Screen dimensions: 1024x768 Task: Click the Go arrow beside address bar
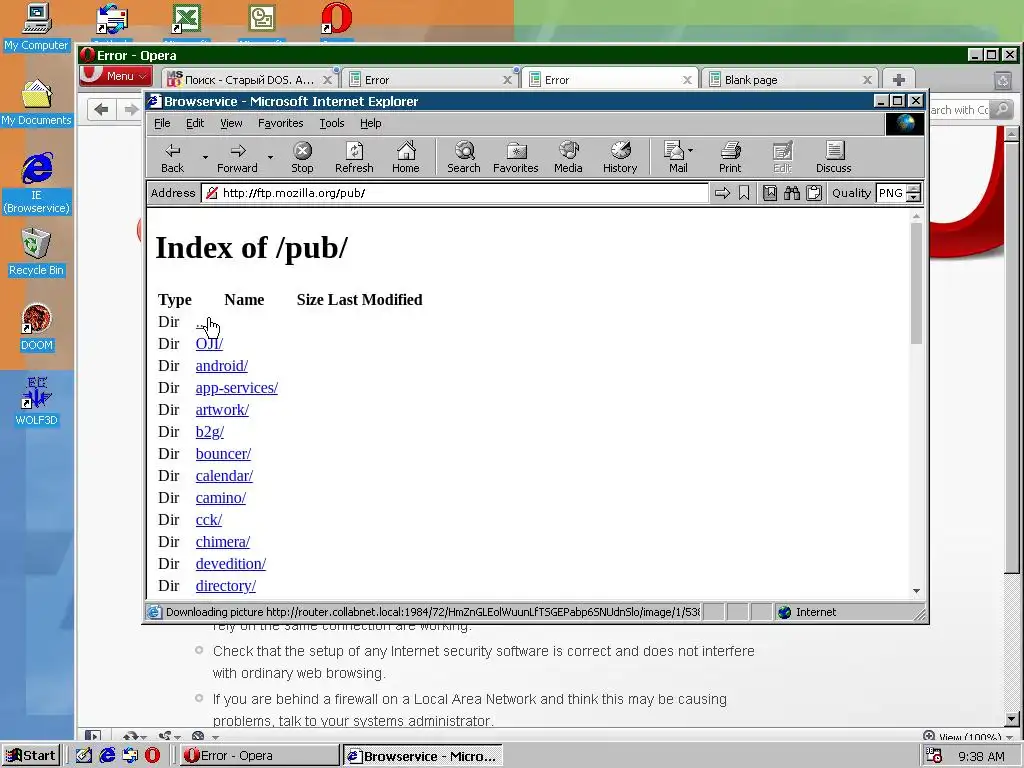722,193
